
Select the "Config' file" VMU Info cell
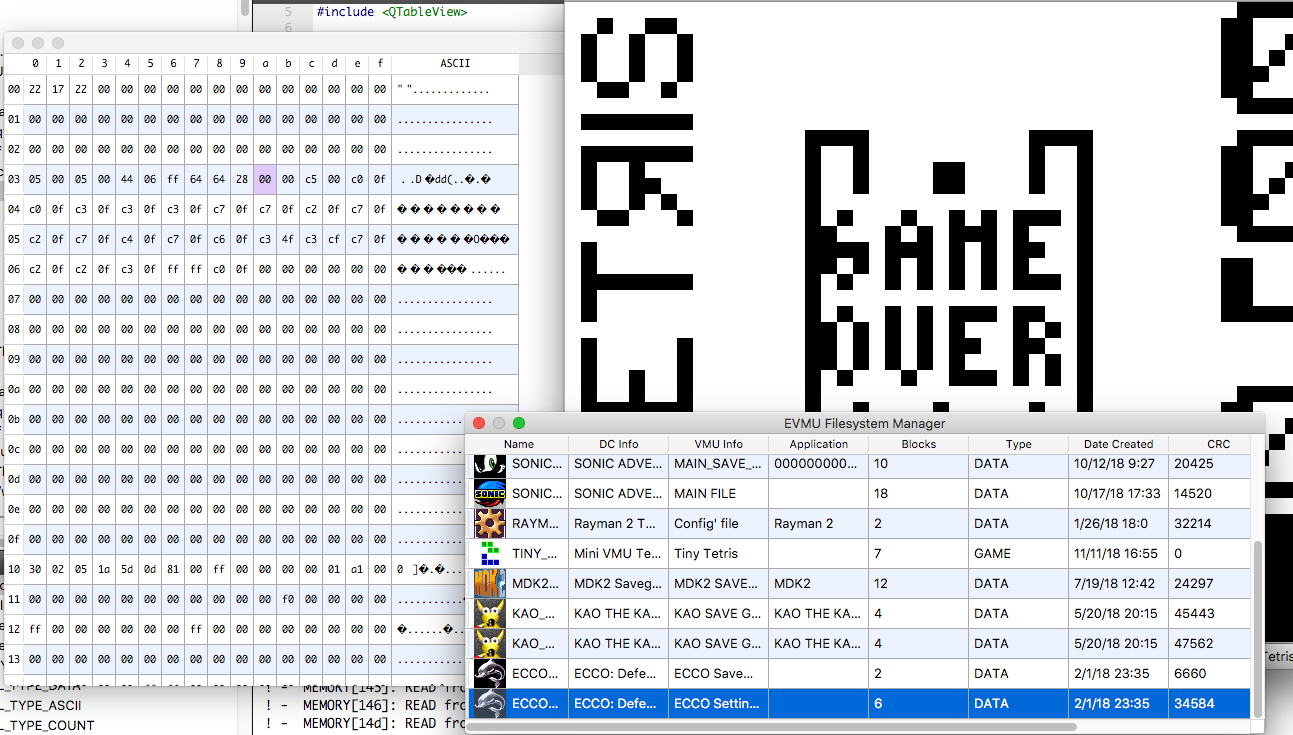(719, 523)
